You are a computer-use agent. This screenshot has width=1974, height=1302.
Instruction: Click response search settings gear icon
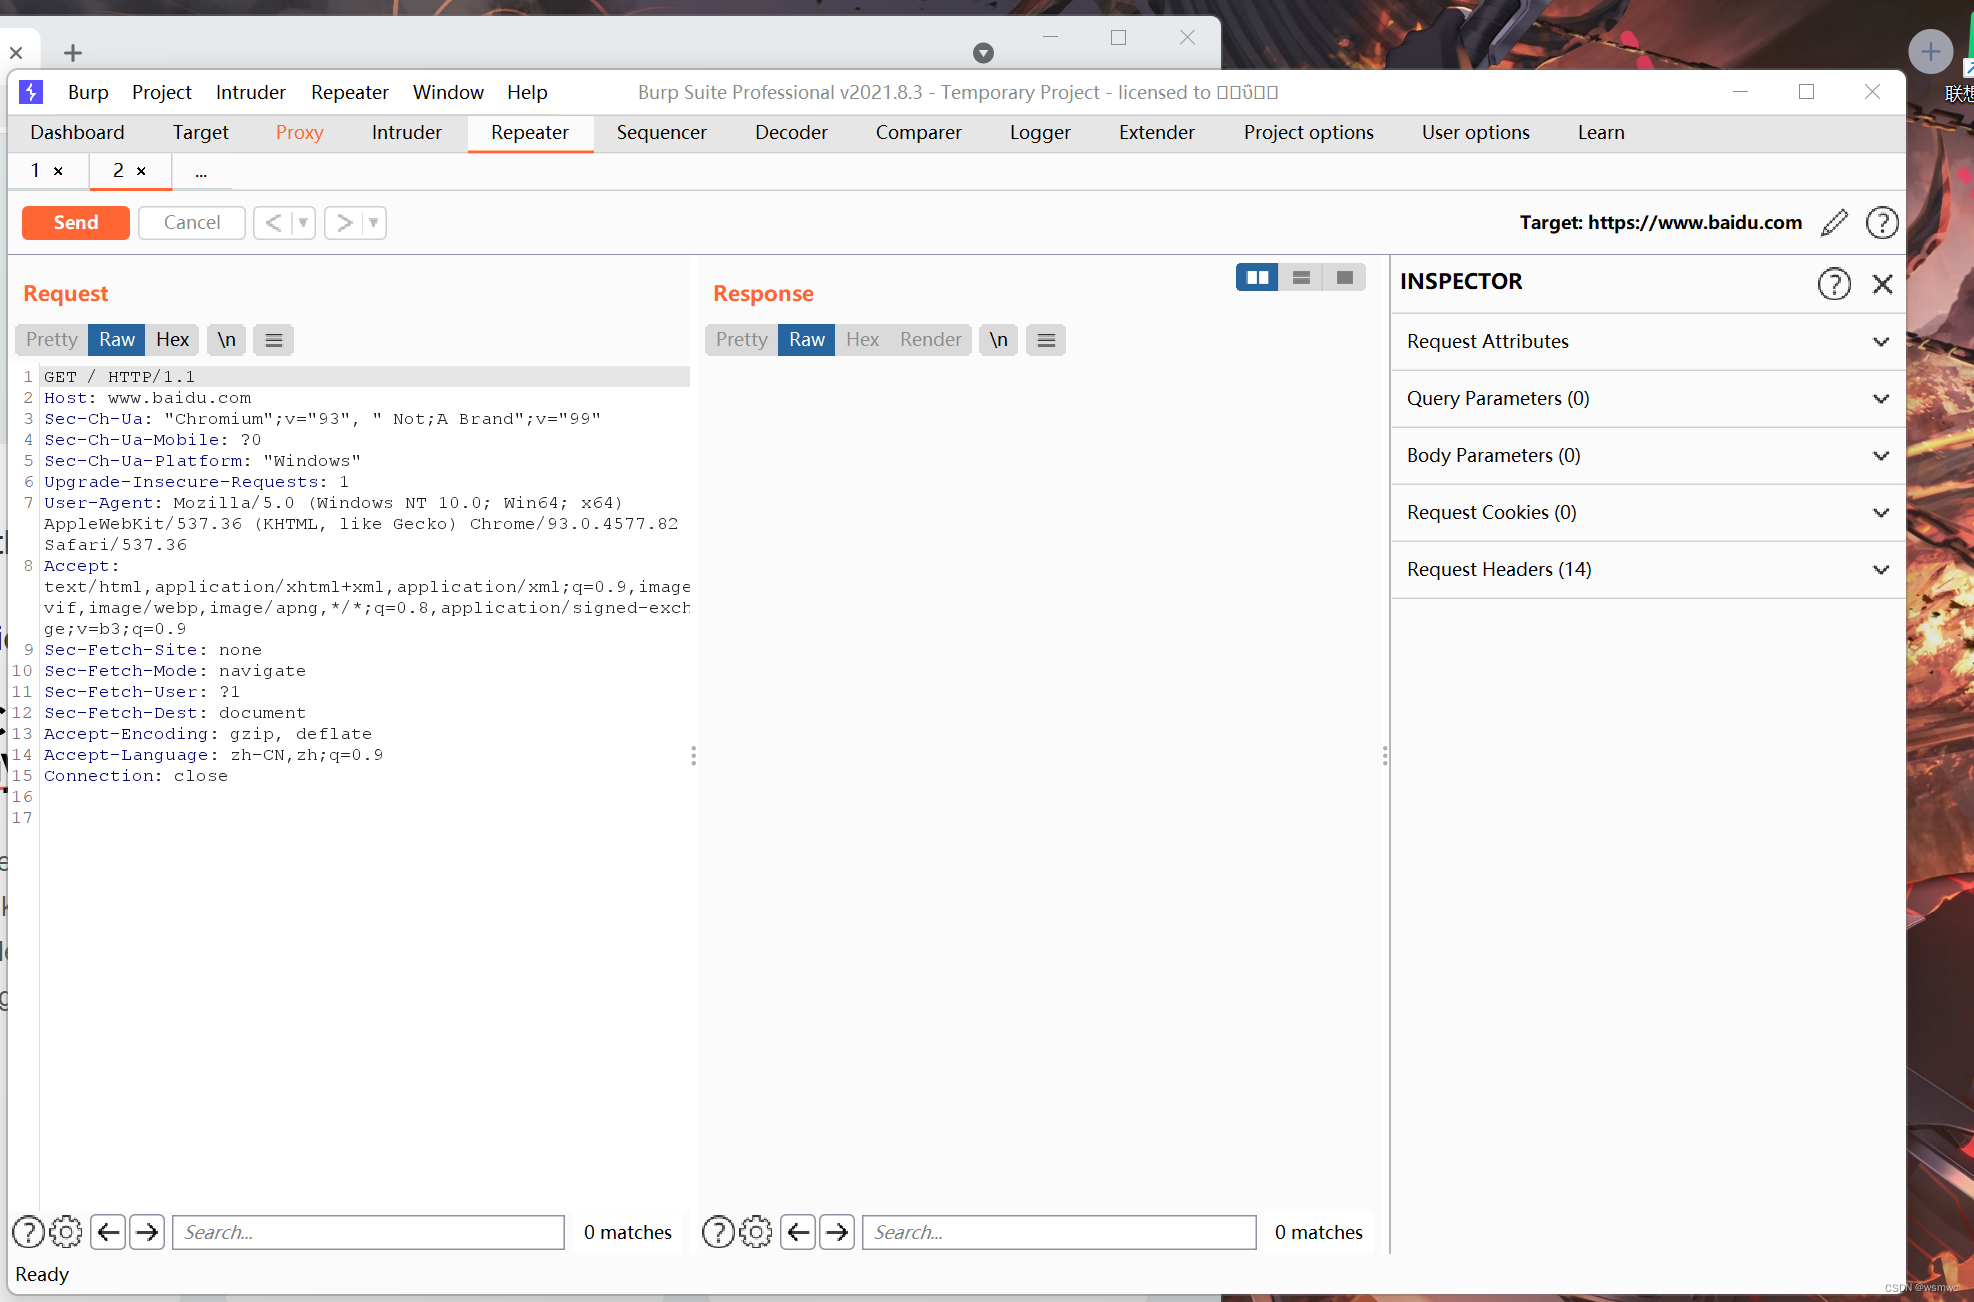point(756,1232)
